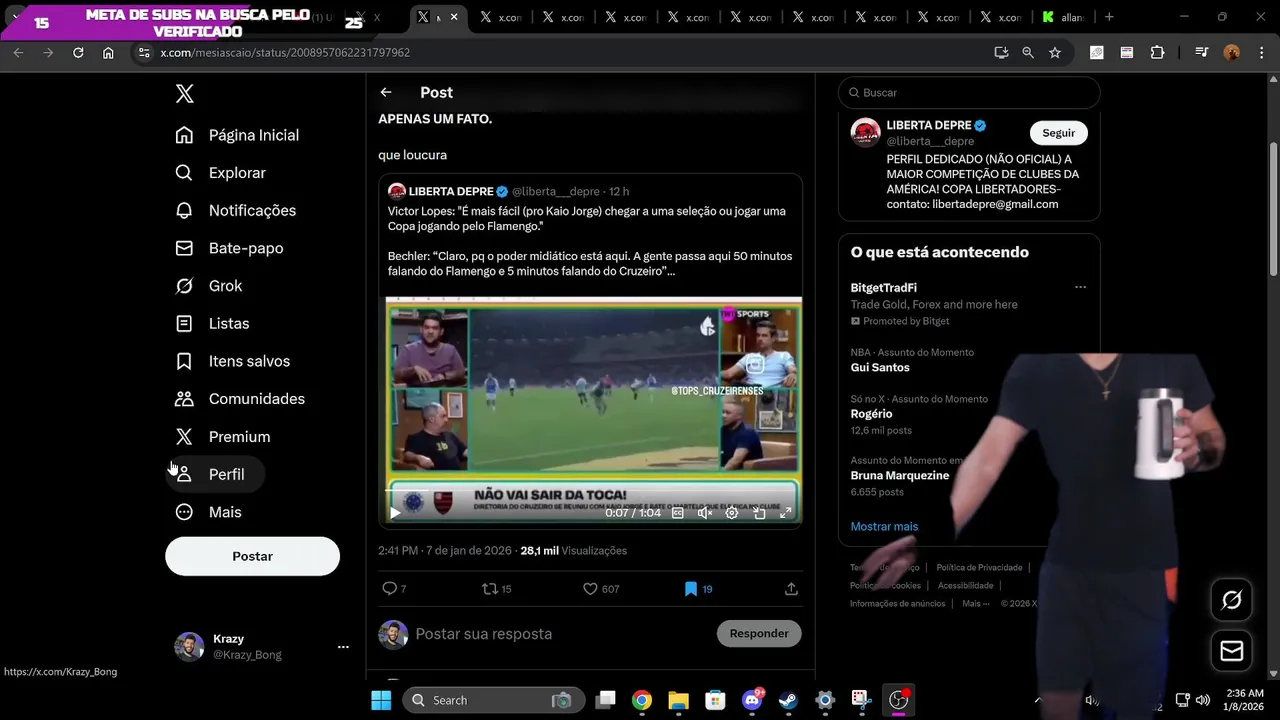Open the Chrome extensions puzzle icon
Image resolution: width=1280 pixels, height=720 pixels.
(x=1158, y=52)
